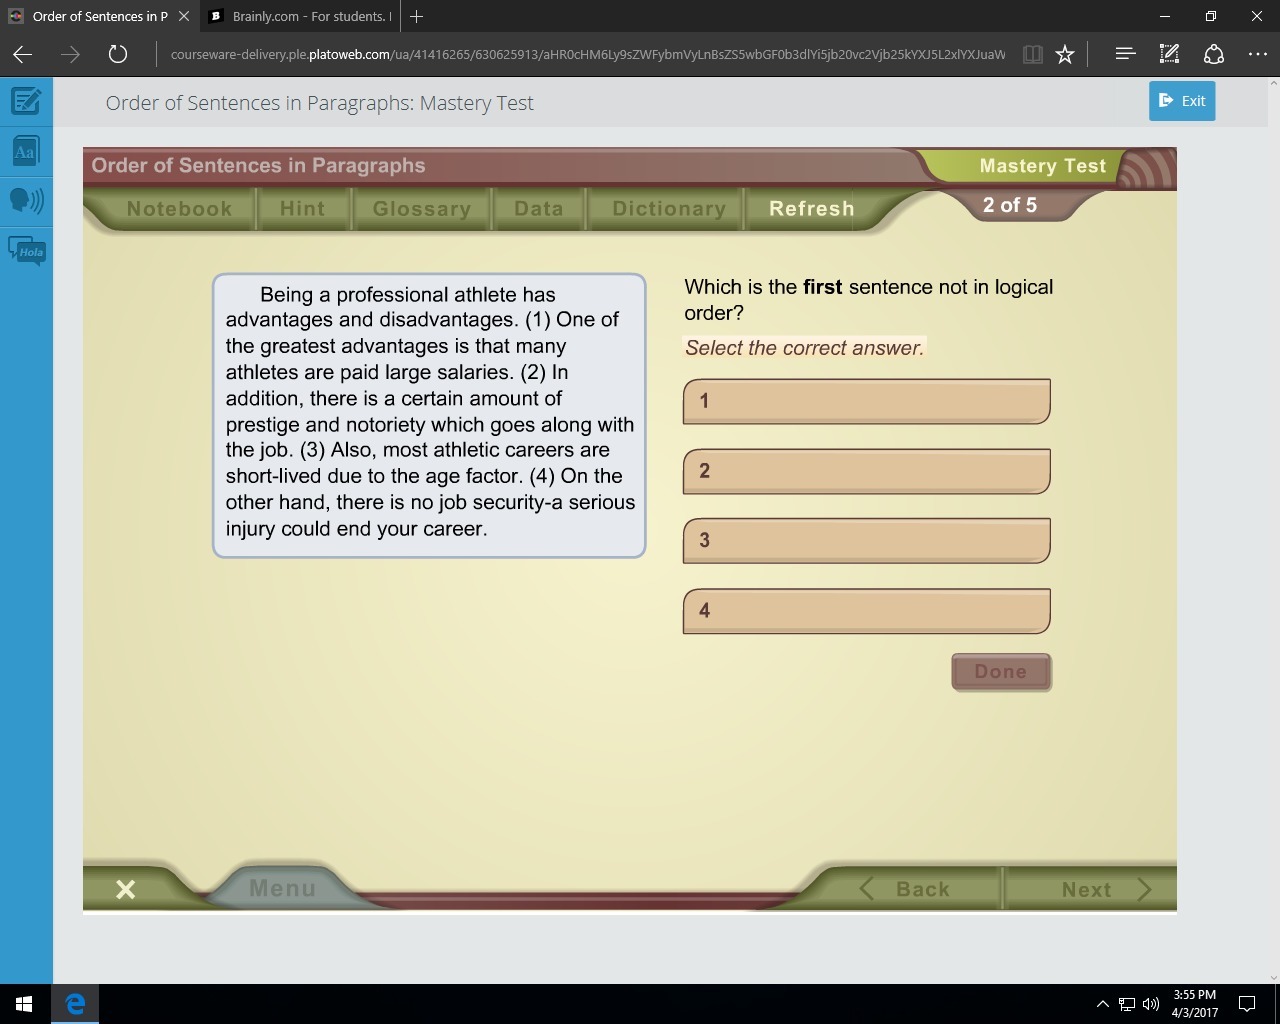
Task: Select answer choice 4
Action: pyautogui.click(x=867, y=611)
